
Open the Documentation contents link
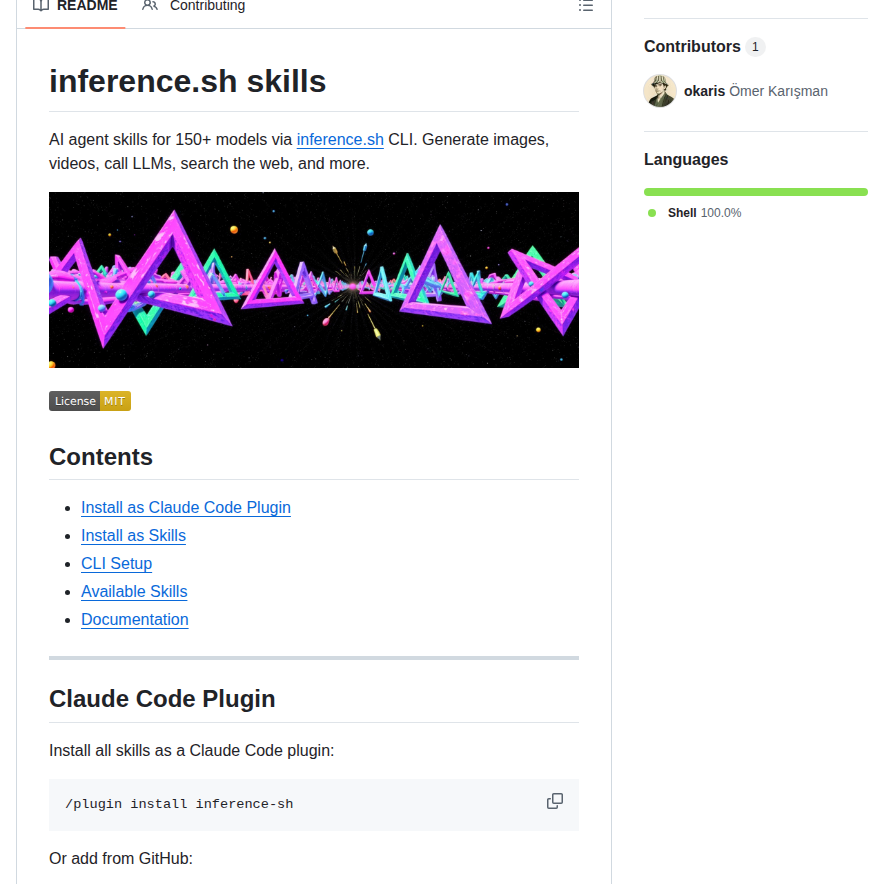coord(135,619)
